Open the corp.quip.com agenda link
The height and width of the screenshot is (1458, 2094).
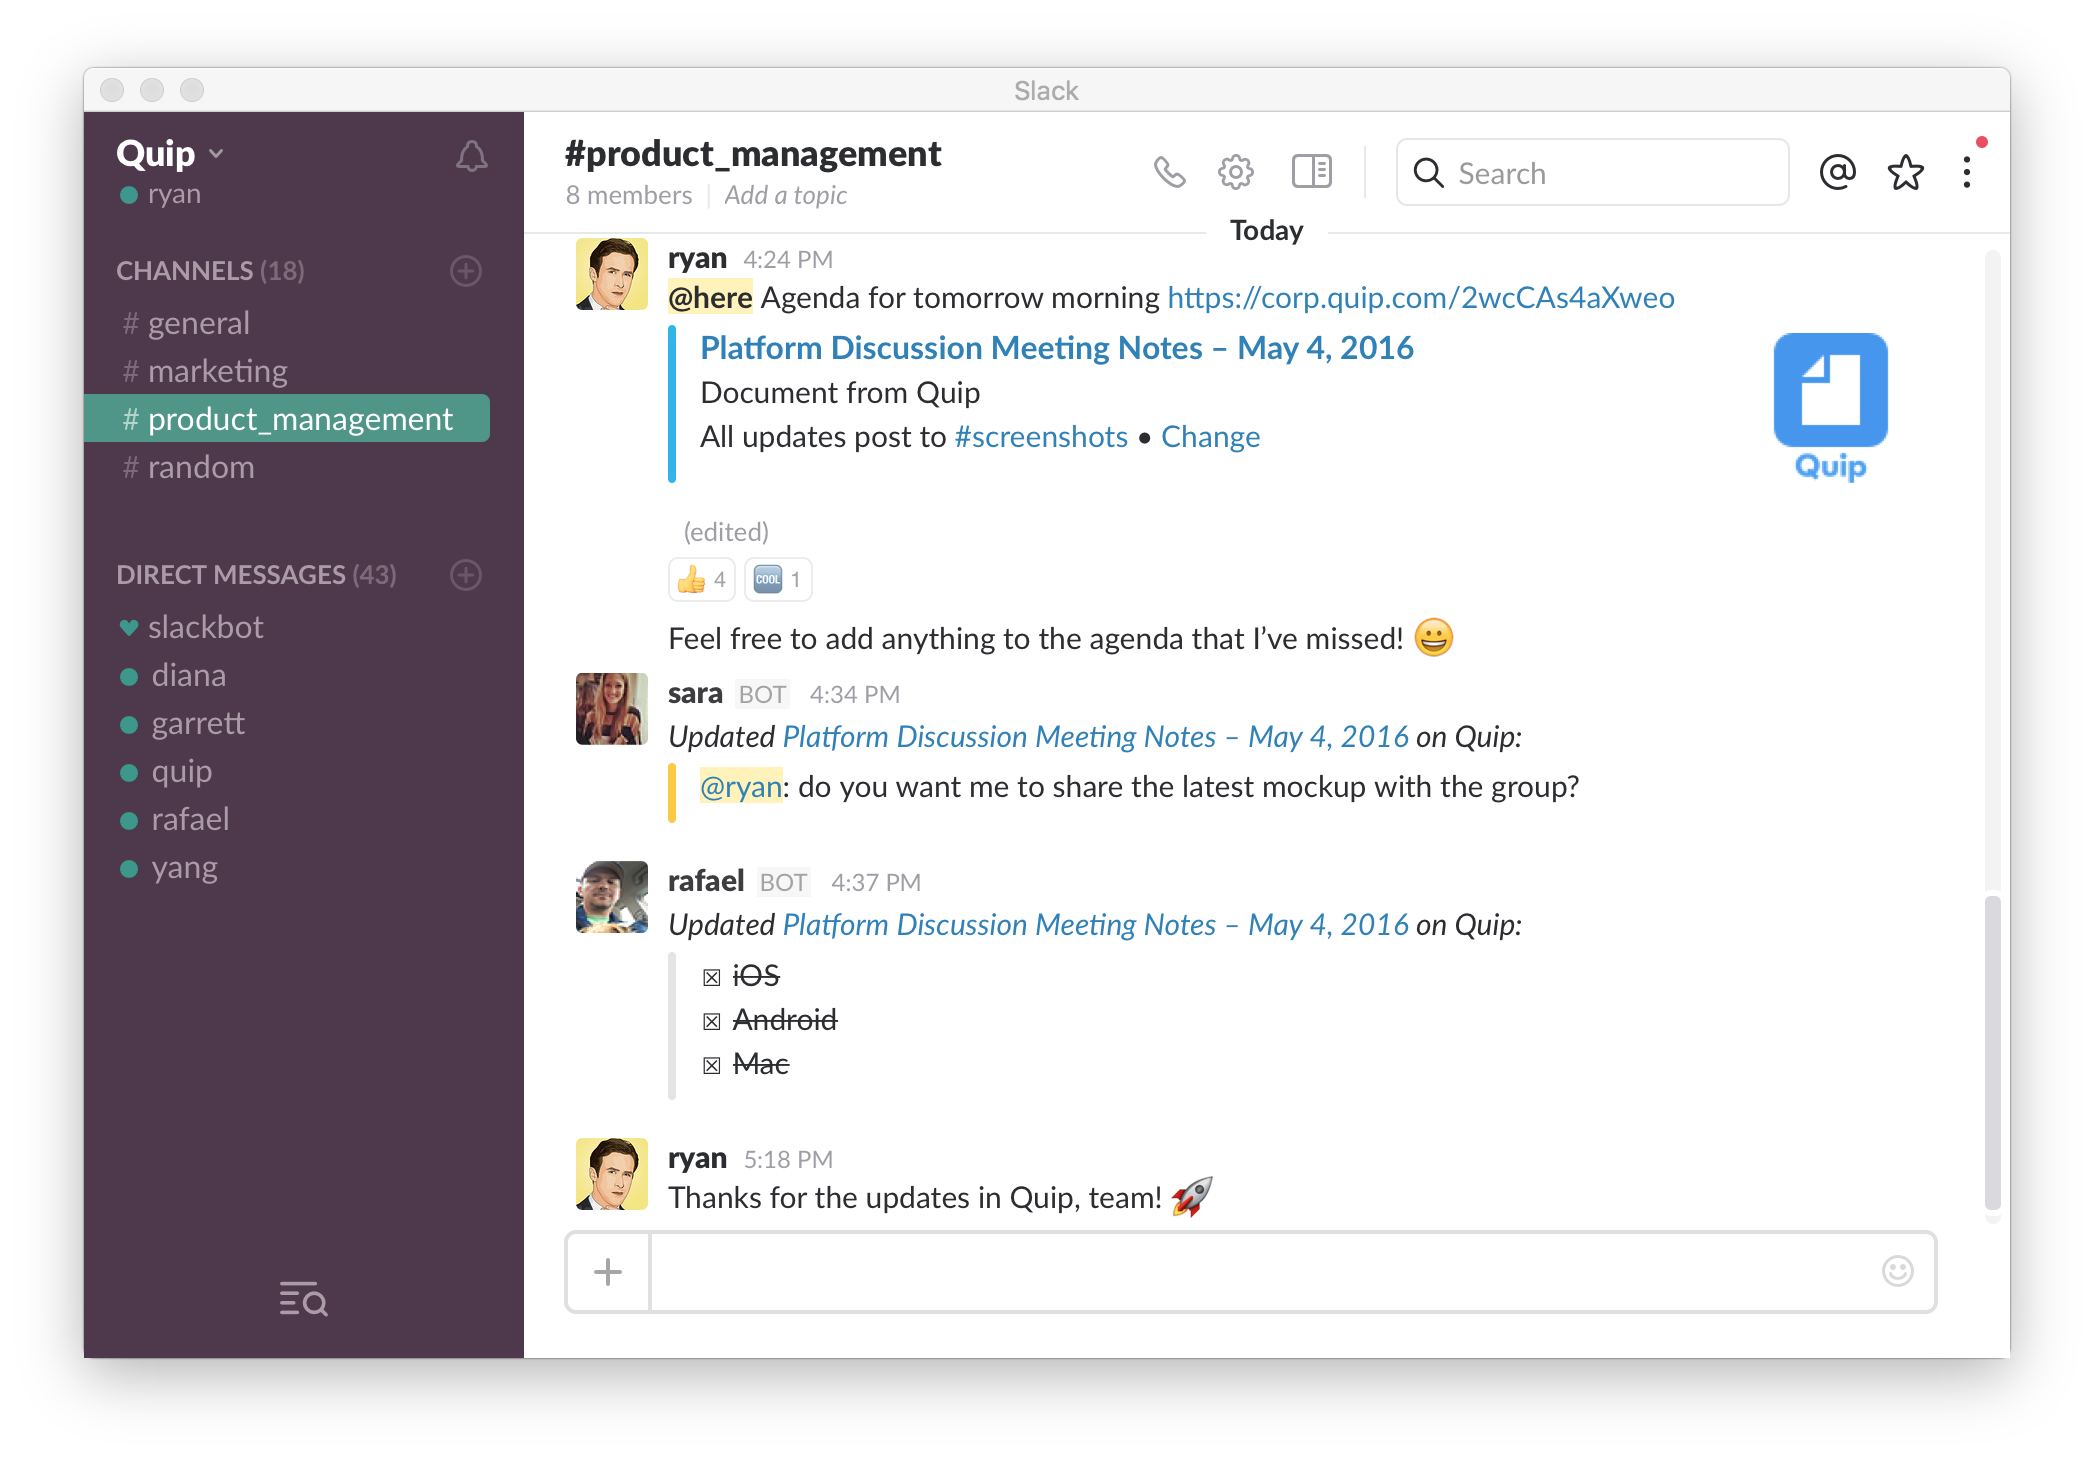coord(1420,298)
